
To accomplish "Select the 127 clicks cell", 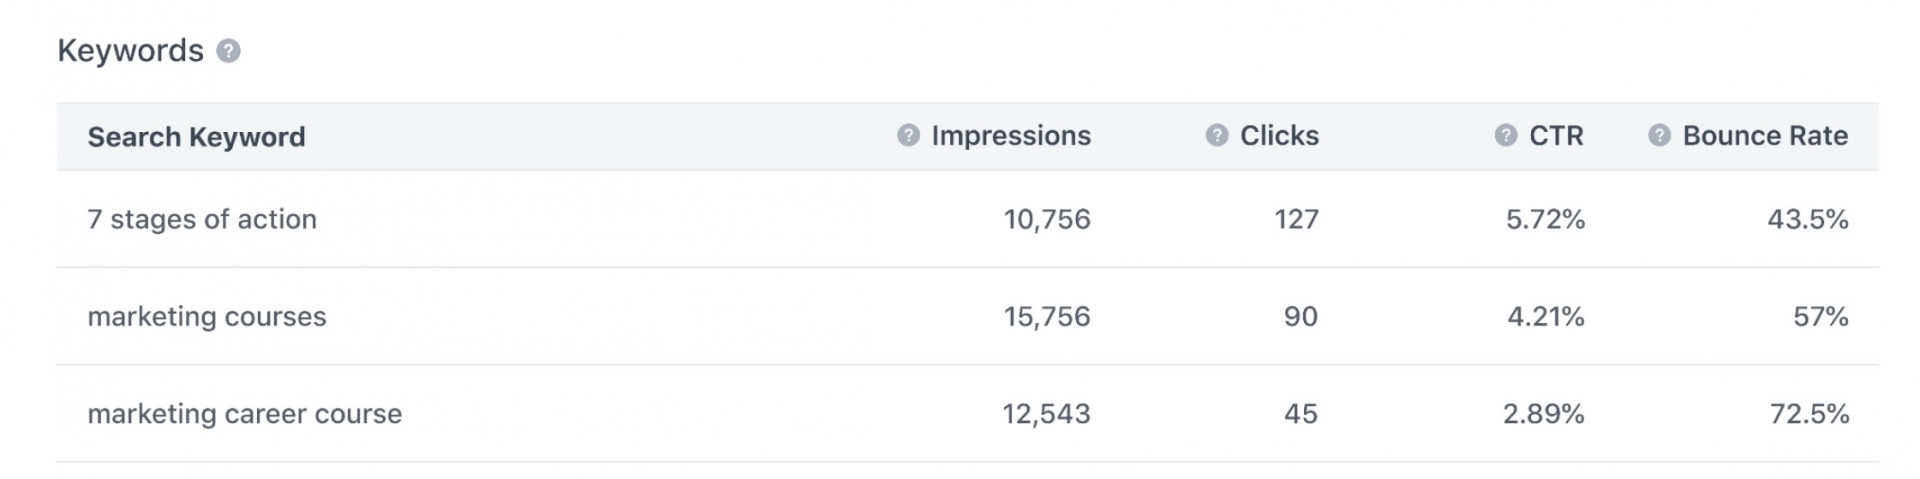I will click(x=1297, y=219).
